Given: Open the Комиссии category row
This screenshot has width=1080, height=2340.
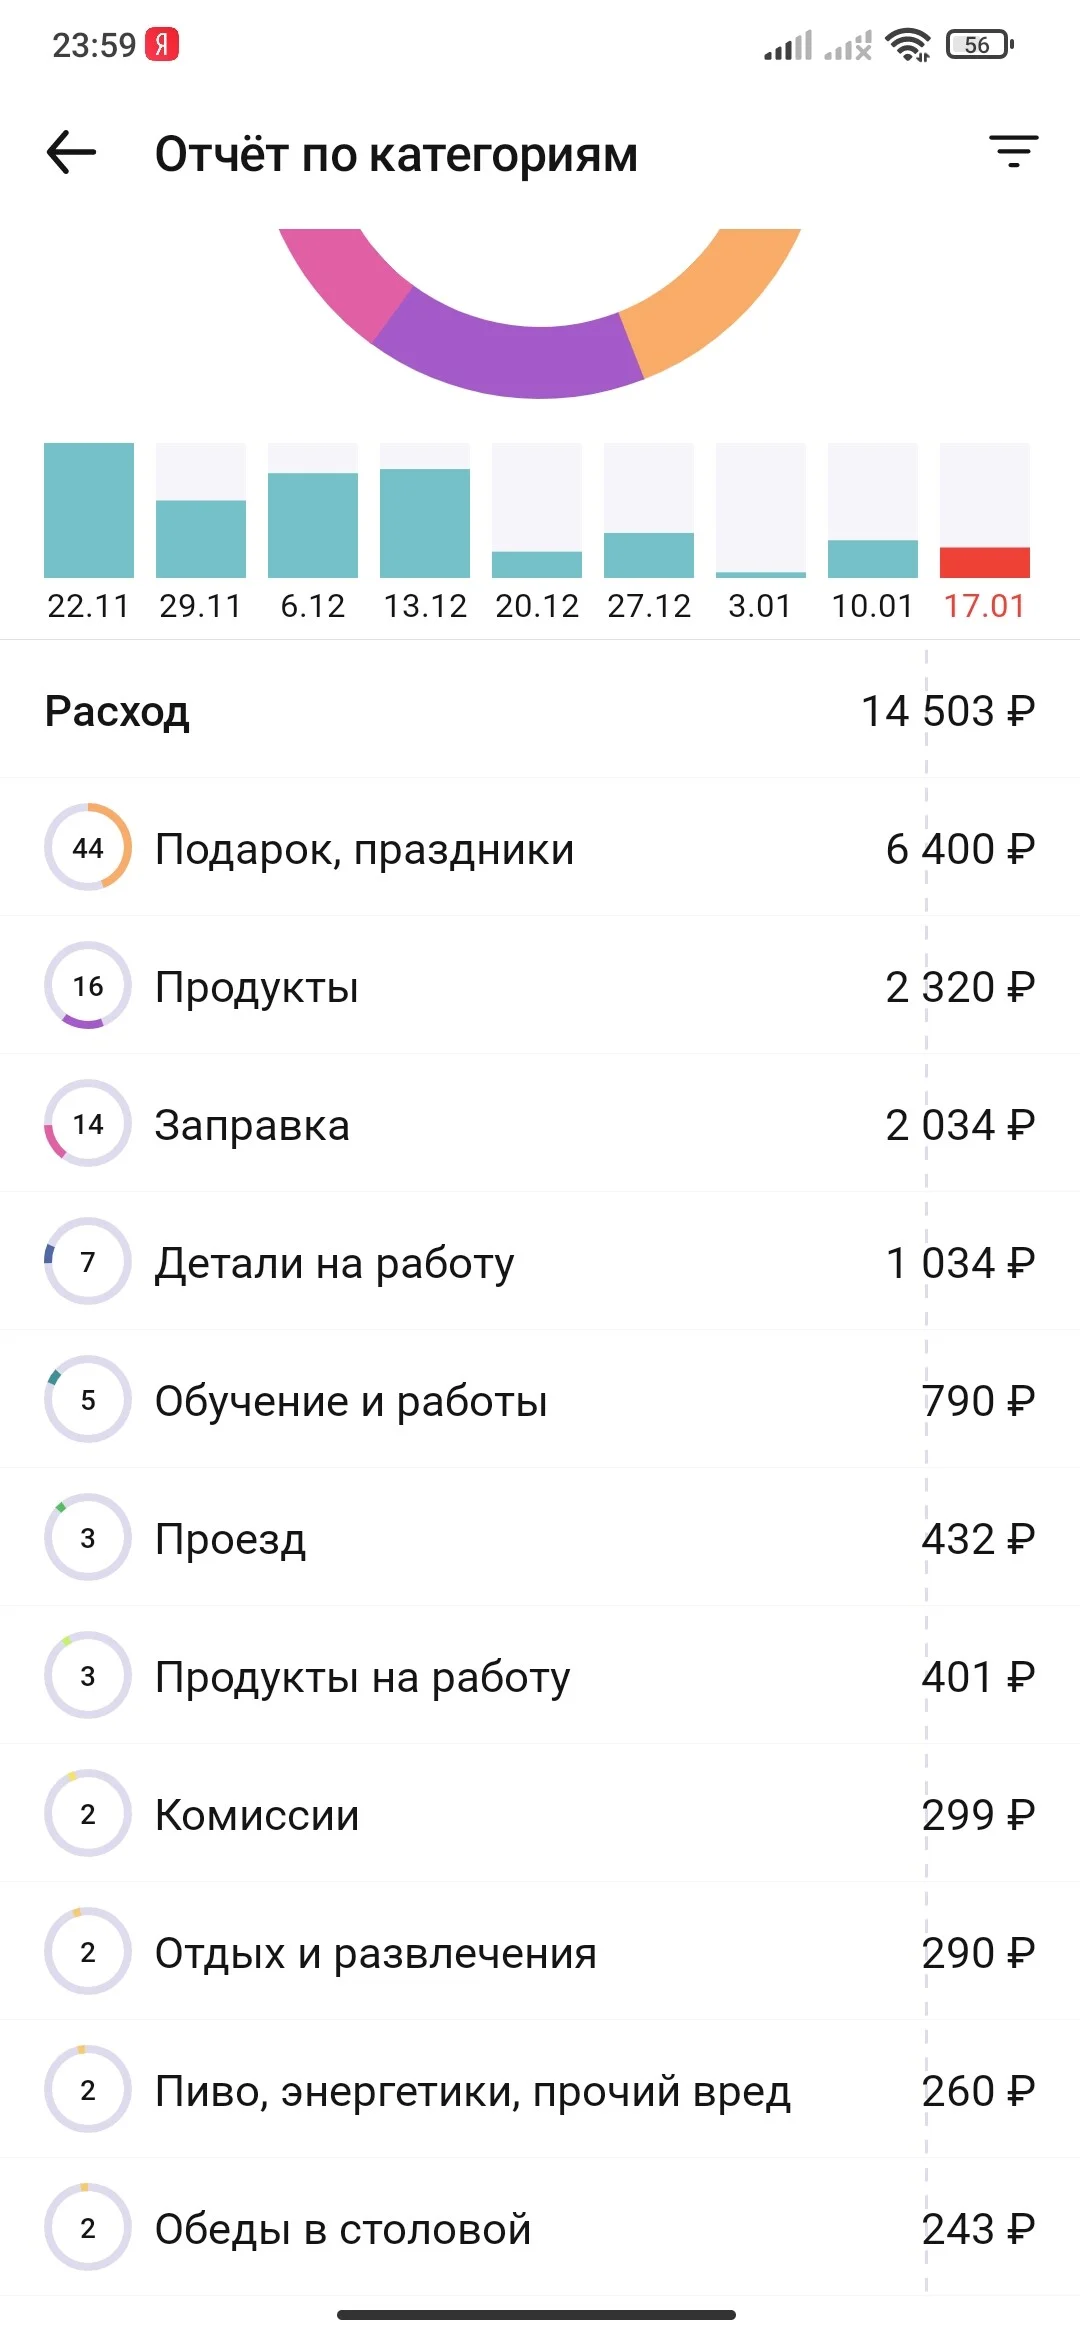Looking at the screenshot, I should (540, 1814).
